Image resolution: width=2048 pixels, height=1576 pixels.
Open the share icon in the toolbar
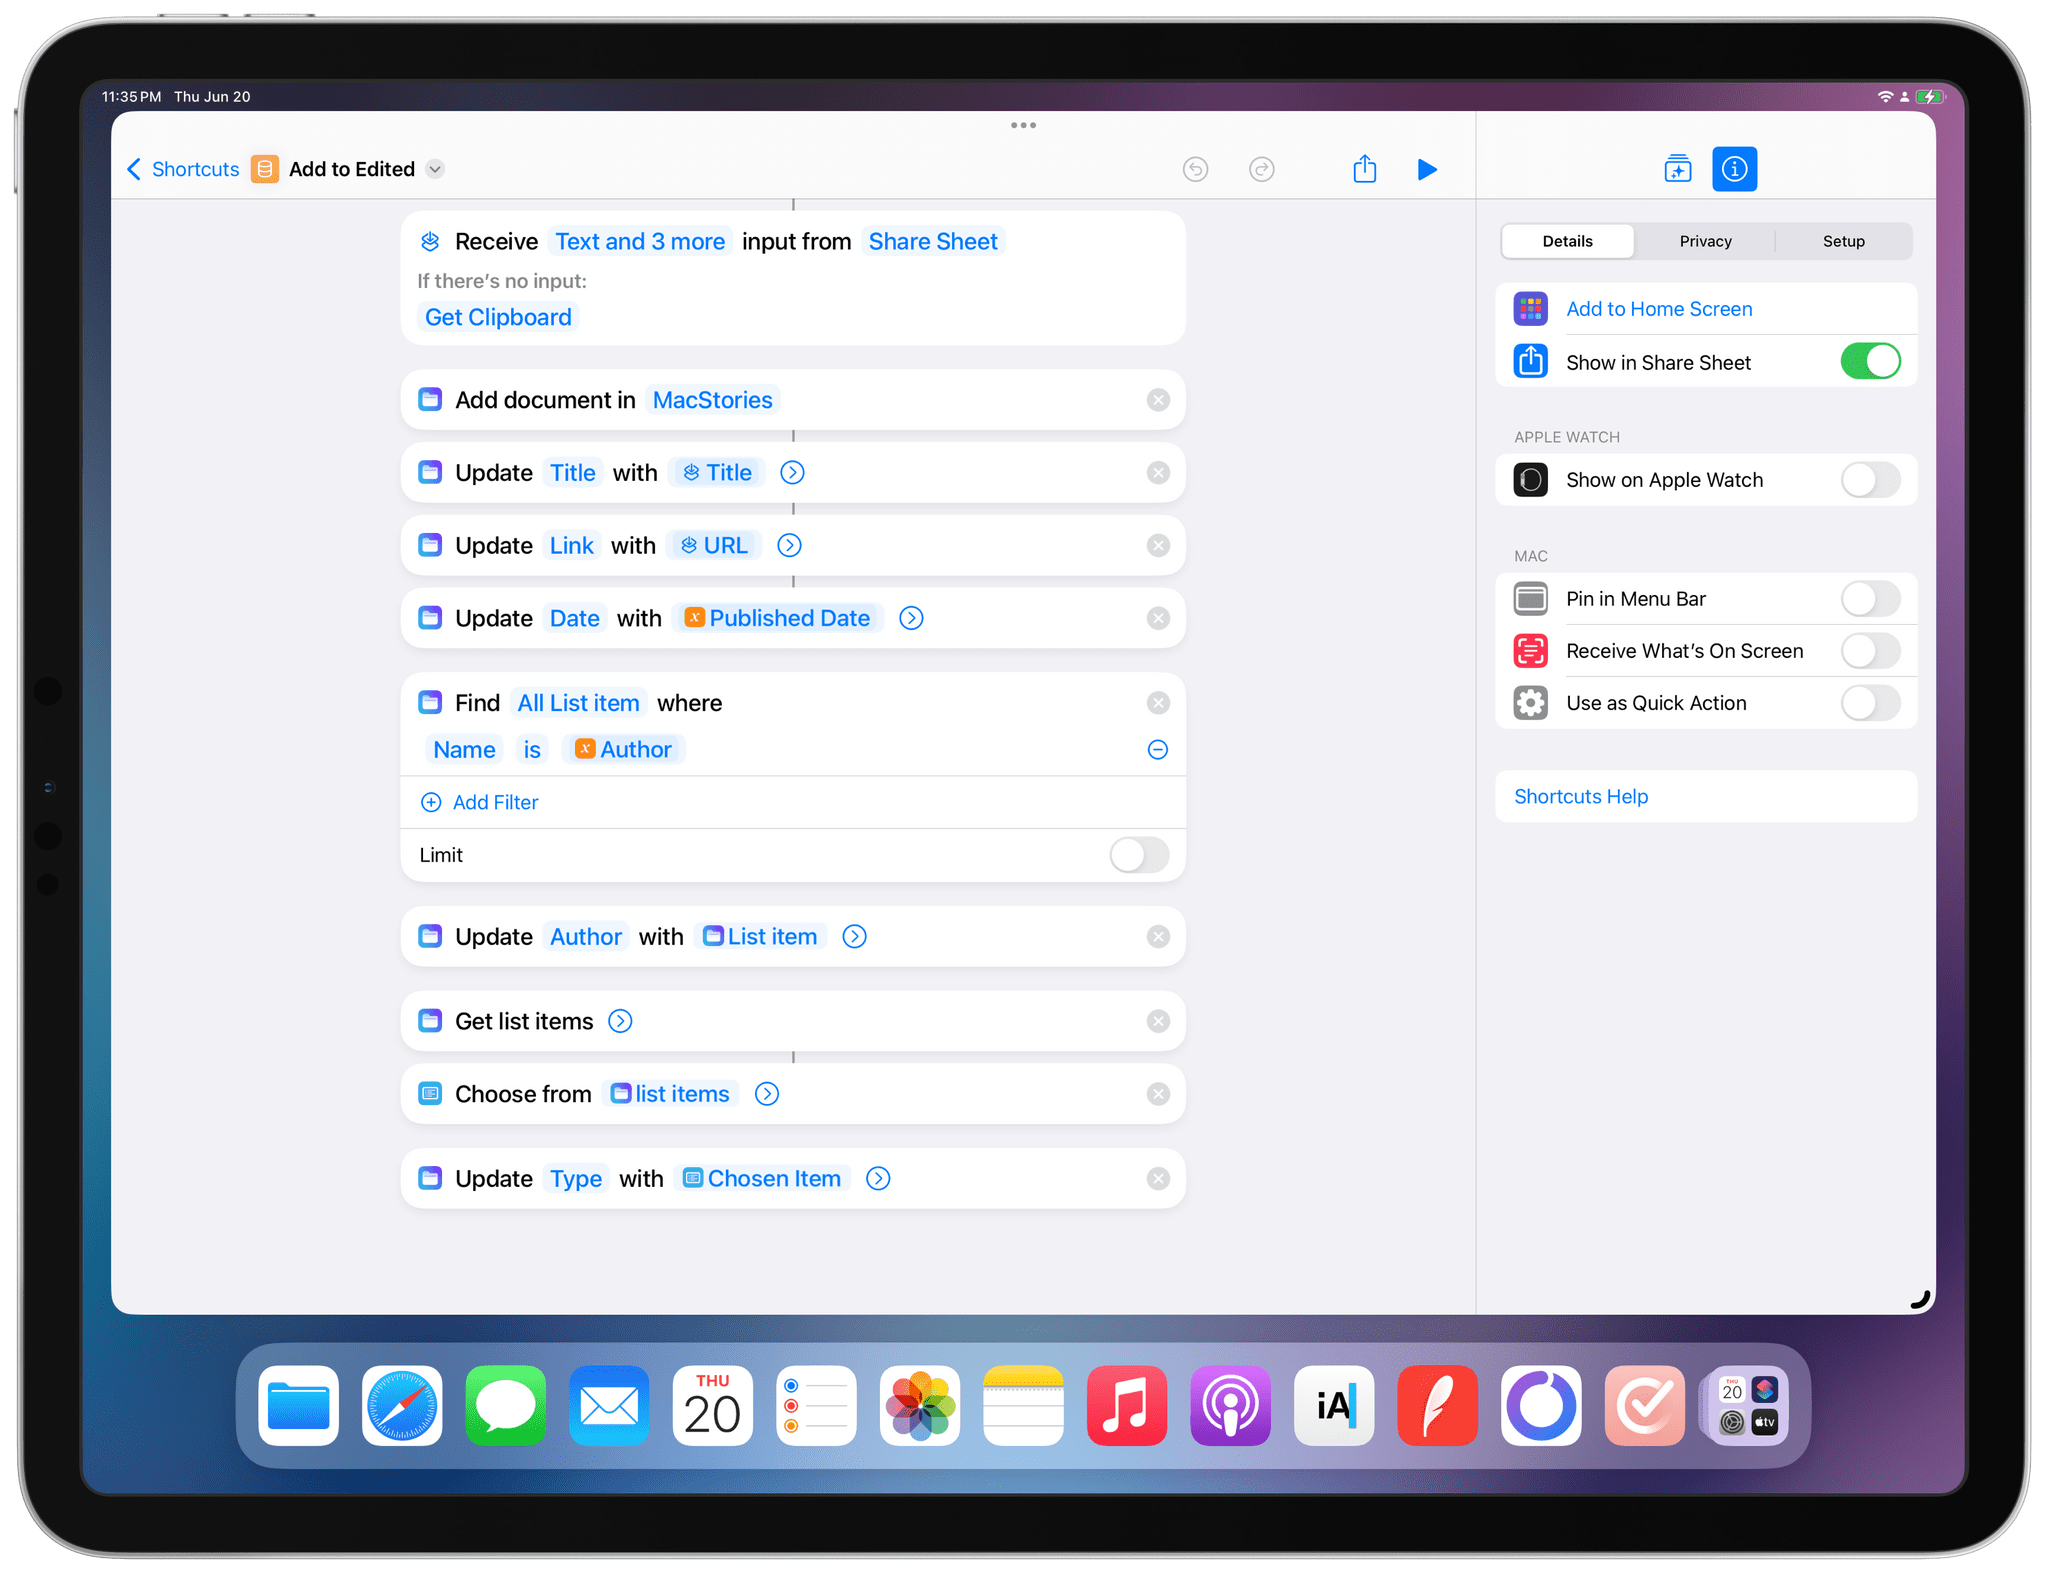pos(1364,168)
